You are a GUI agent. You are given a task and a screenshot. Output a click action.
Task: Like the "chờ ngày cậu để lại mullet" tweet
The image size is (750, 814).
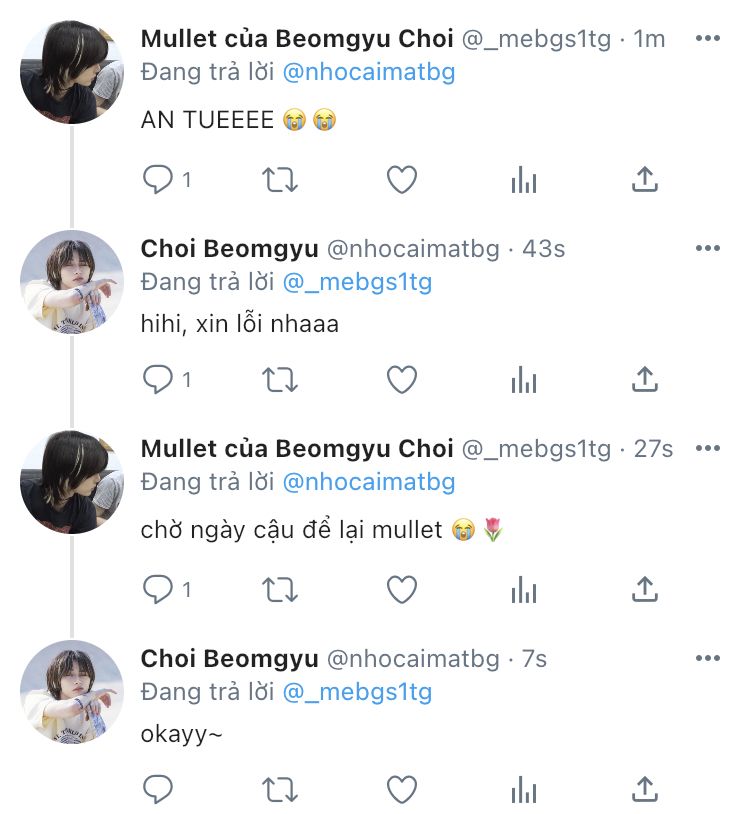[x=402, y=590]
